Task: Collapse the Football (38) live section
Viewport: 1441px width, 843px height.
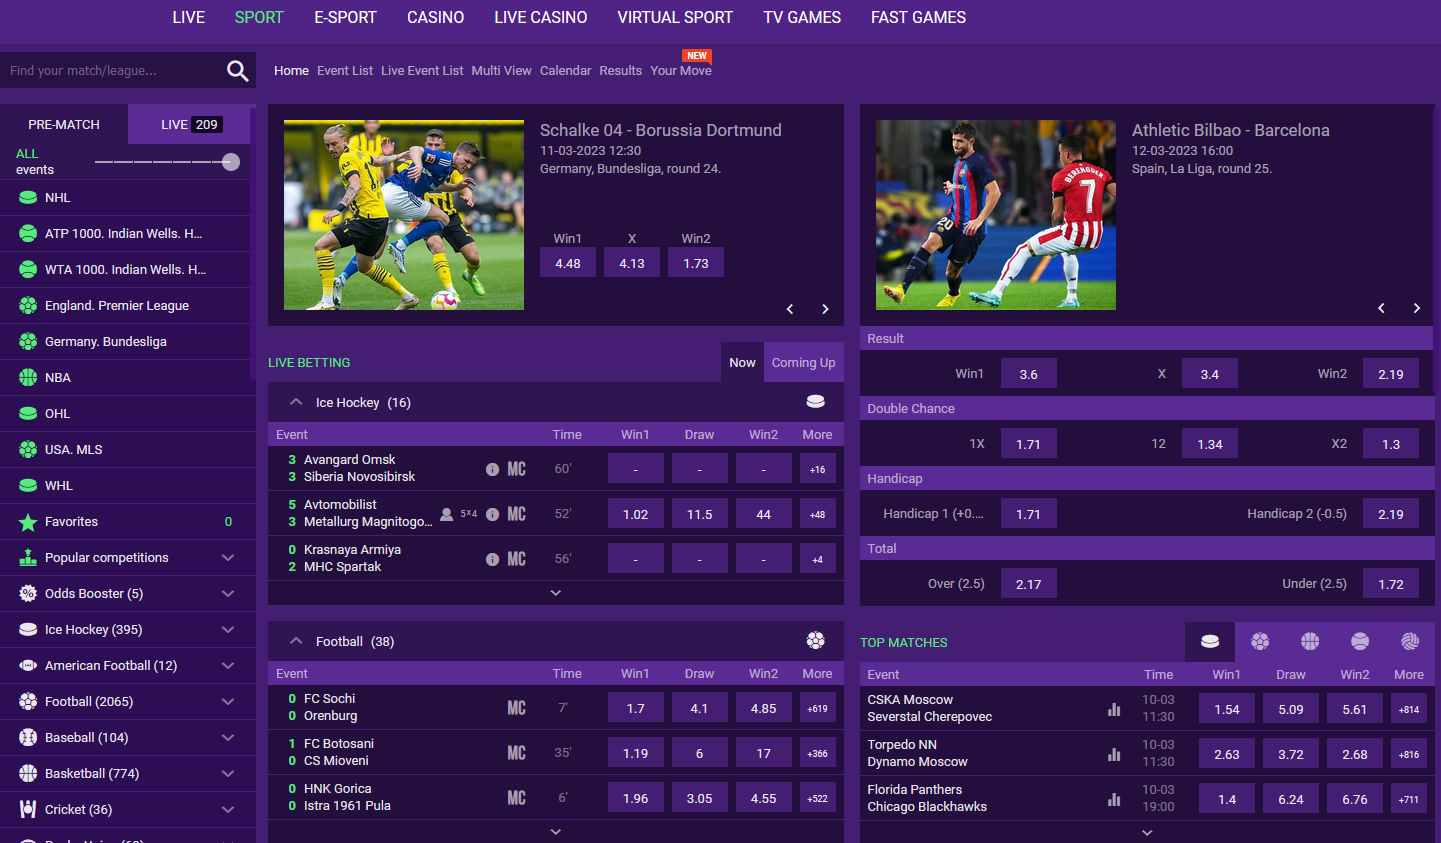Action: (296, 641)
